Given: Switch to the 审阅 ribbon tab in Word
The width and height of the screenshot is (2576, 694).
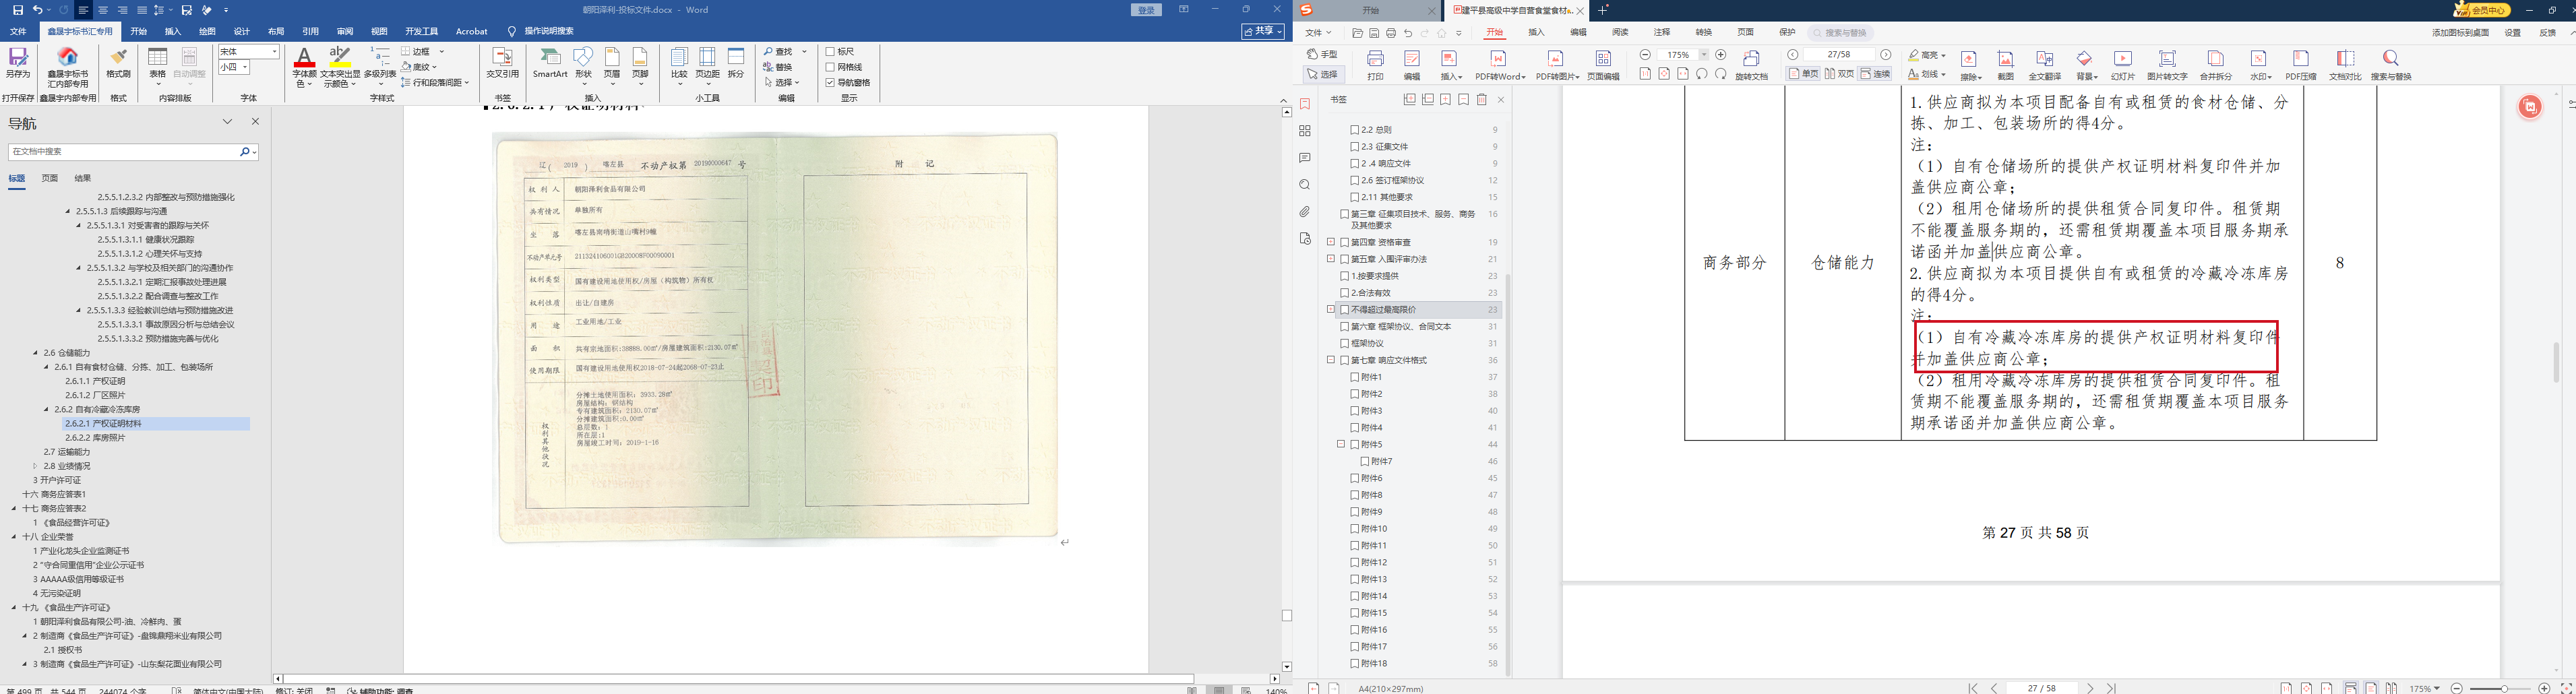Looking at the screenshot, I should [x=345, y=31].
